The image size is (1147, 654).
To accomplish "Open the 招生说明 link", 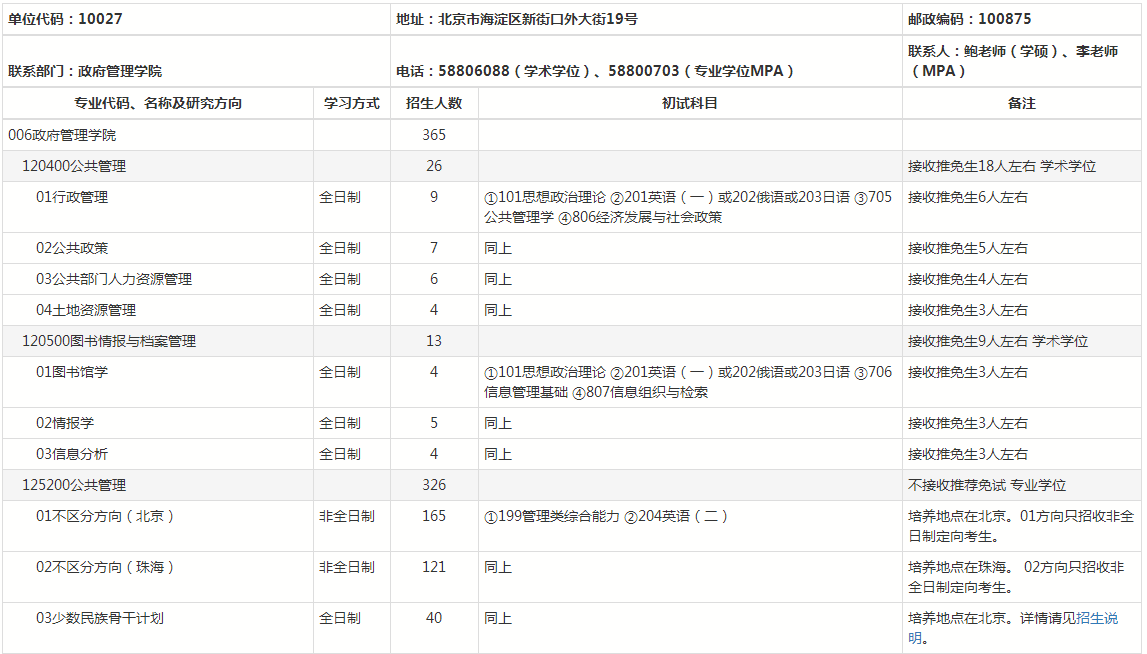I will pyautogui.click(x=1097, y=619).
